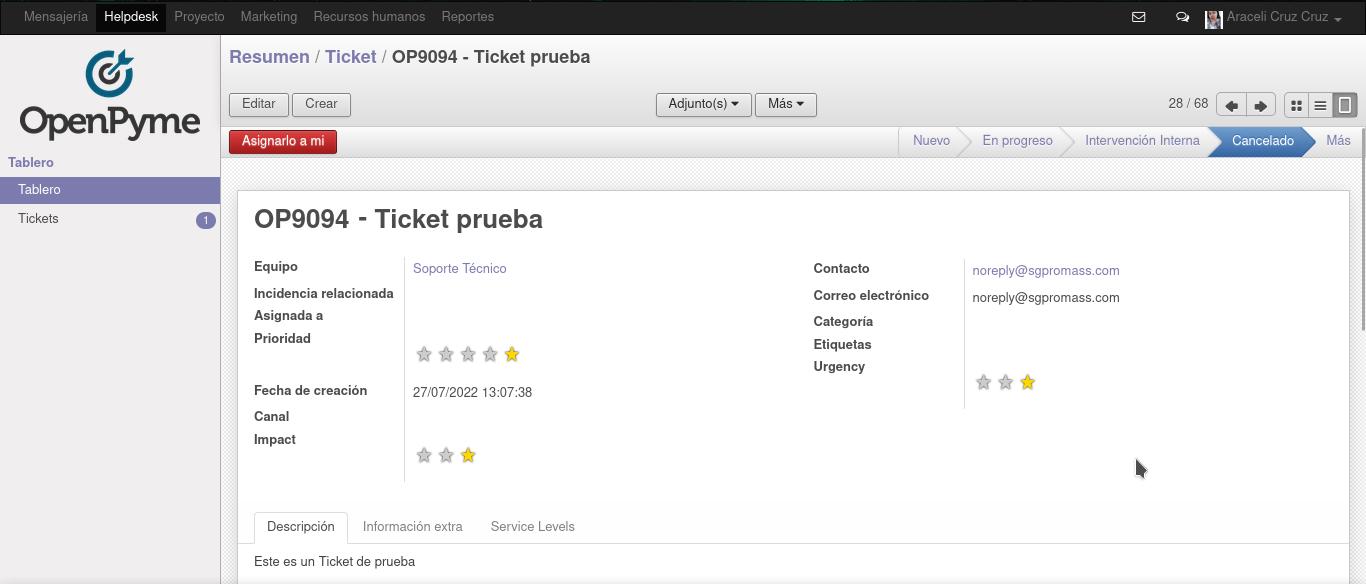Open the conversations chat bubble icon
Viewport: 1366px width, 584px height.
tap(1182, 17)
